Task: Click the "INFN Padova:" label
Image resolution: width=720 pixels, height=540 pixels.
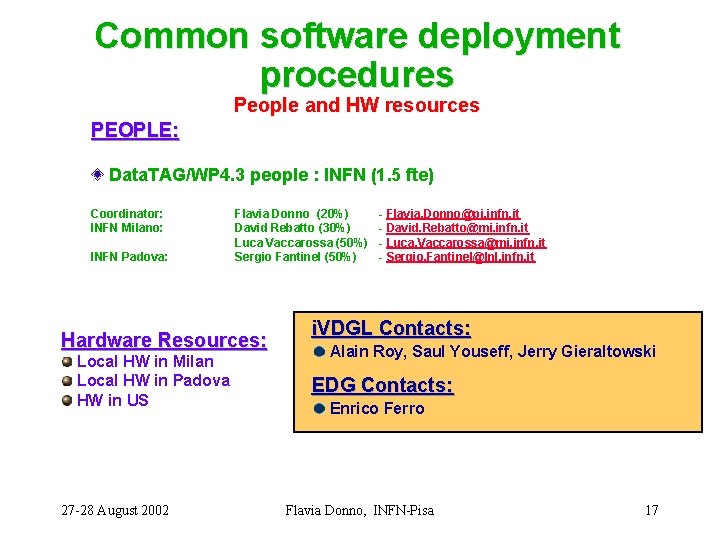Action: [129, 257]
